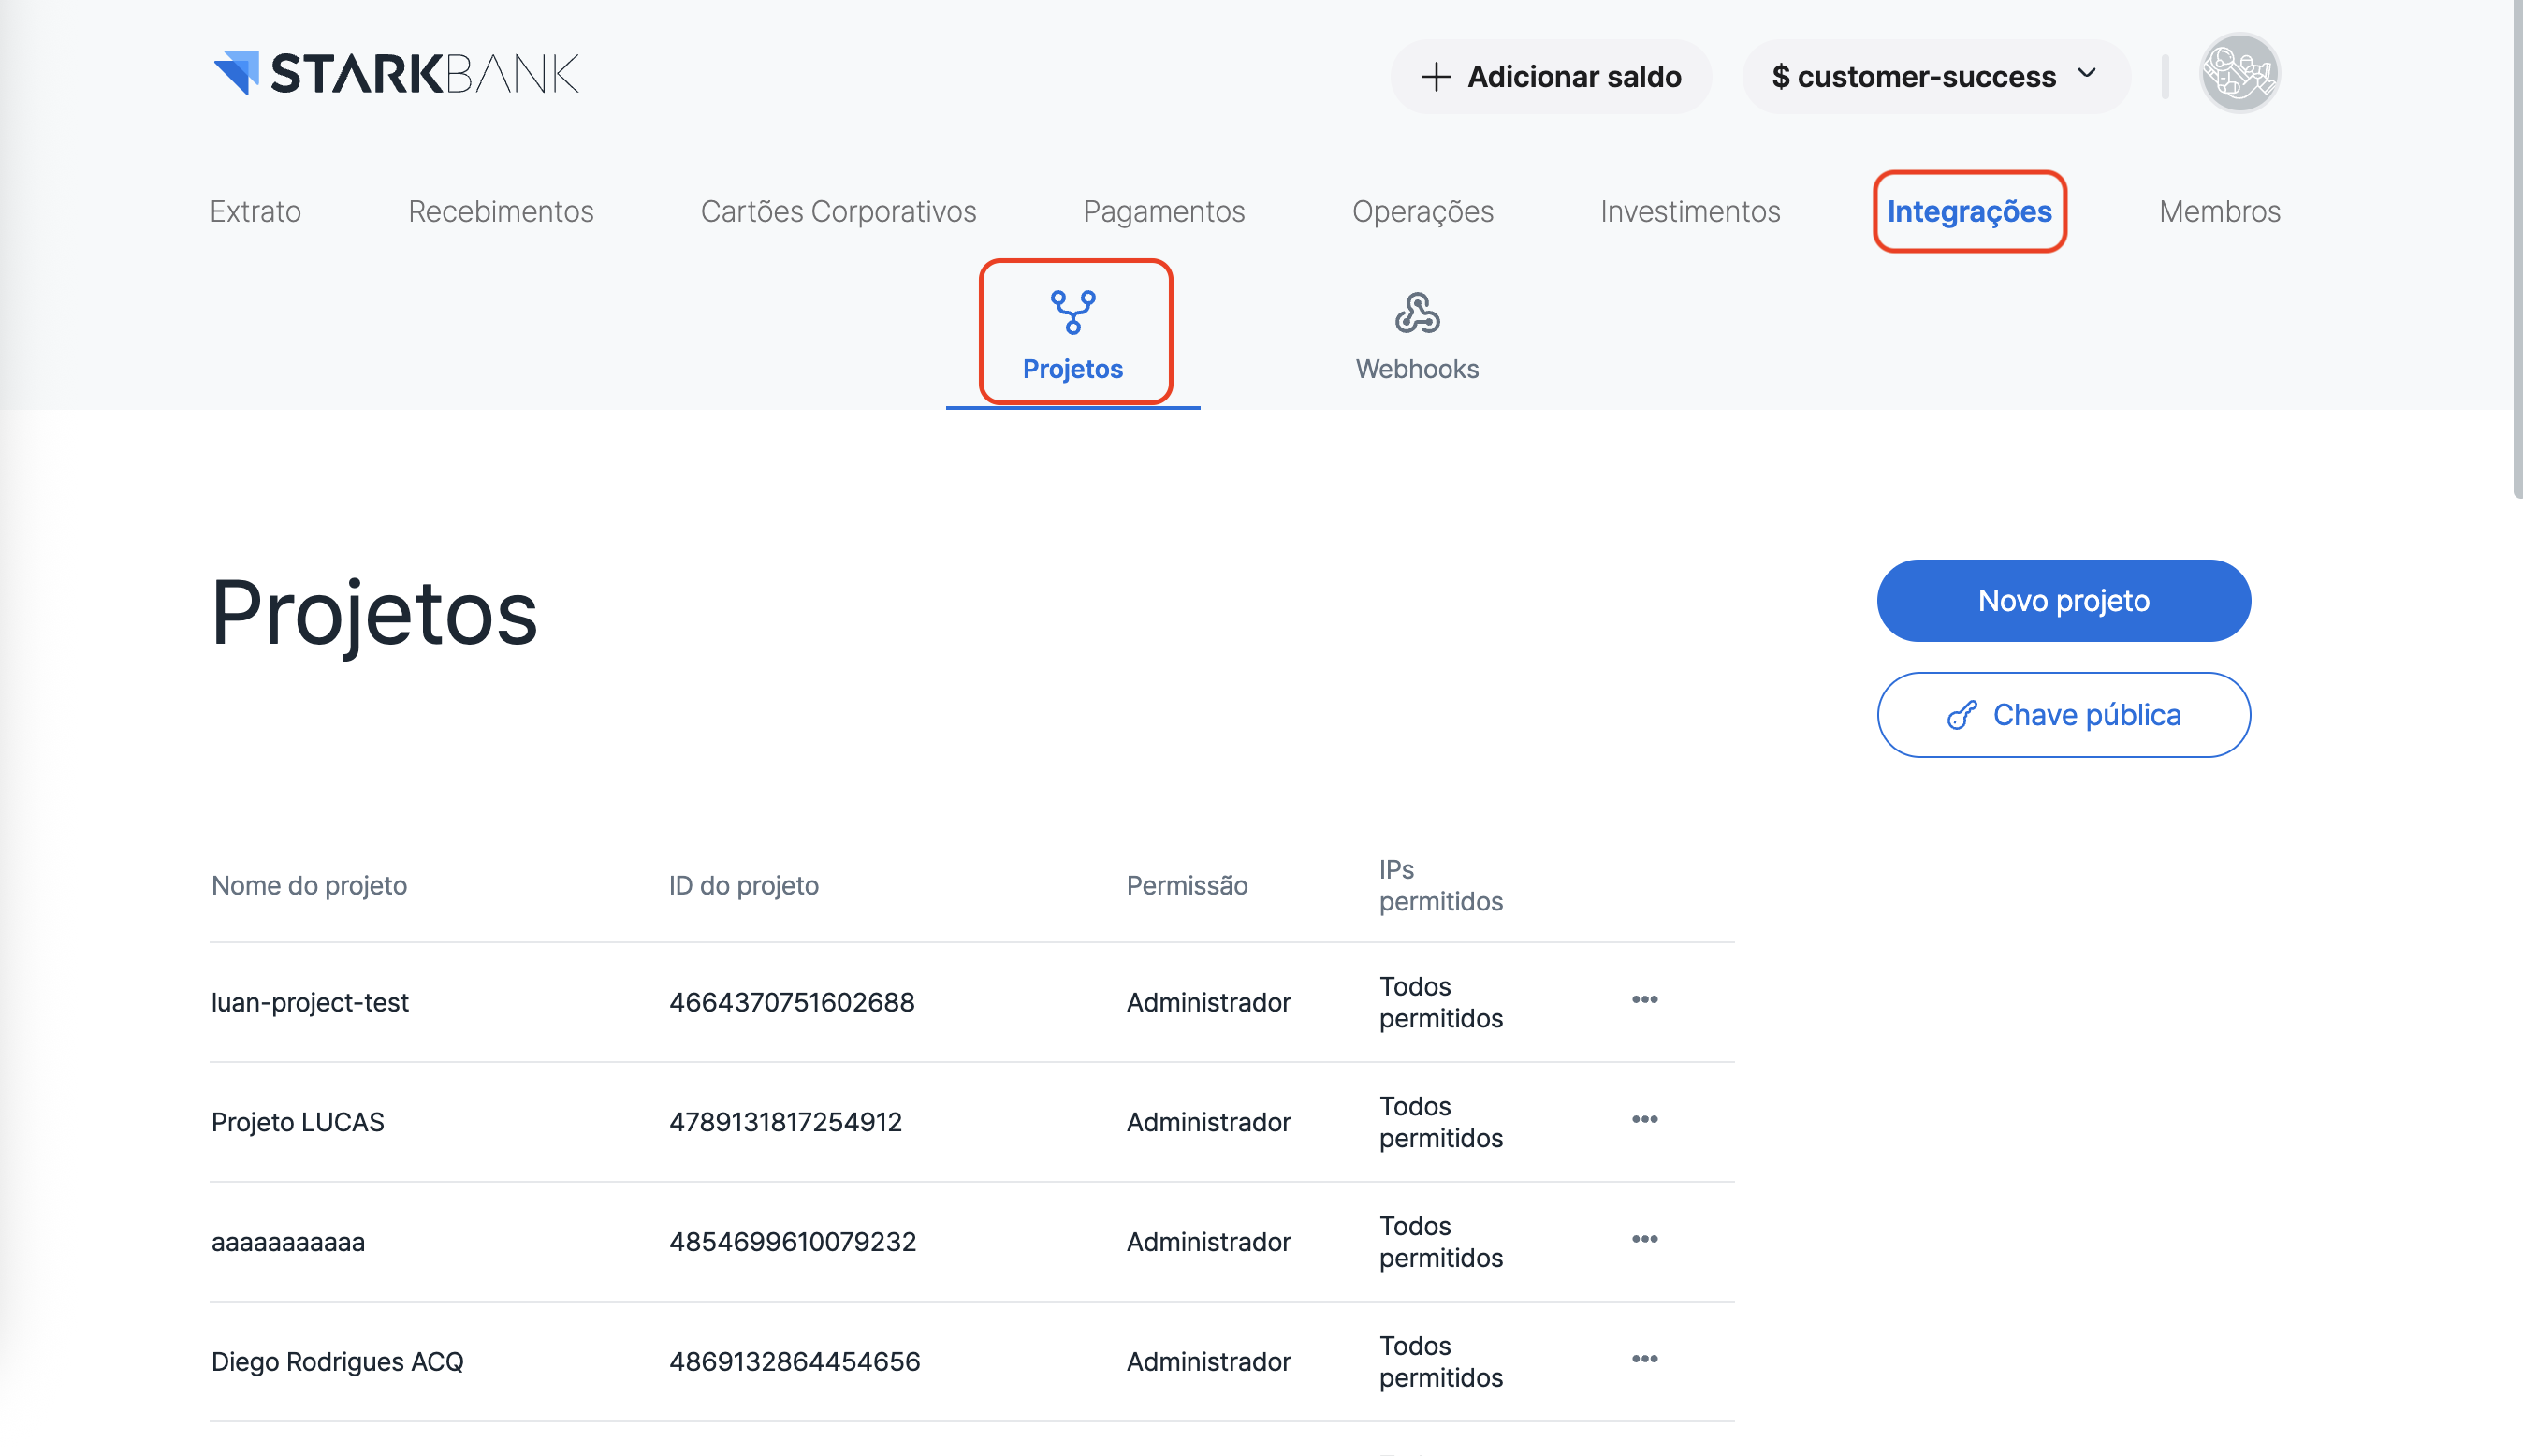
Task: Open the Cartões Corporativos tab
Action: (x=838, y=212)
